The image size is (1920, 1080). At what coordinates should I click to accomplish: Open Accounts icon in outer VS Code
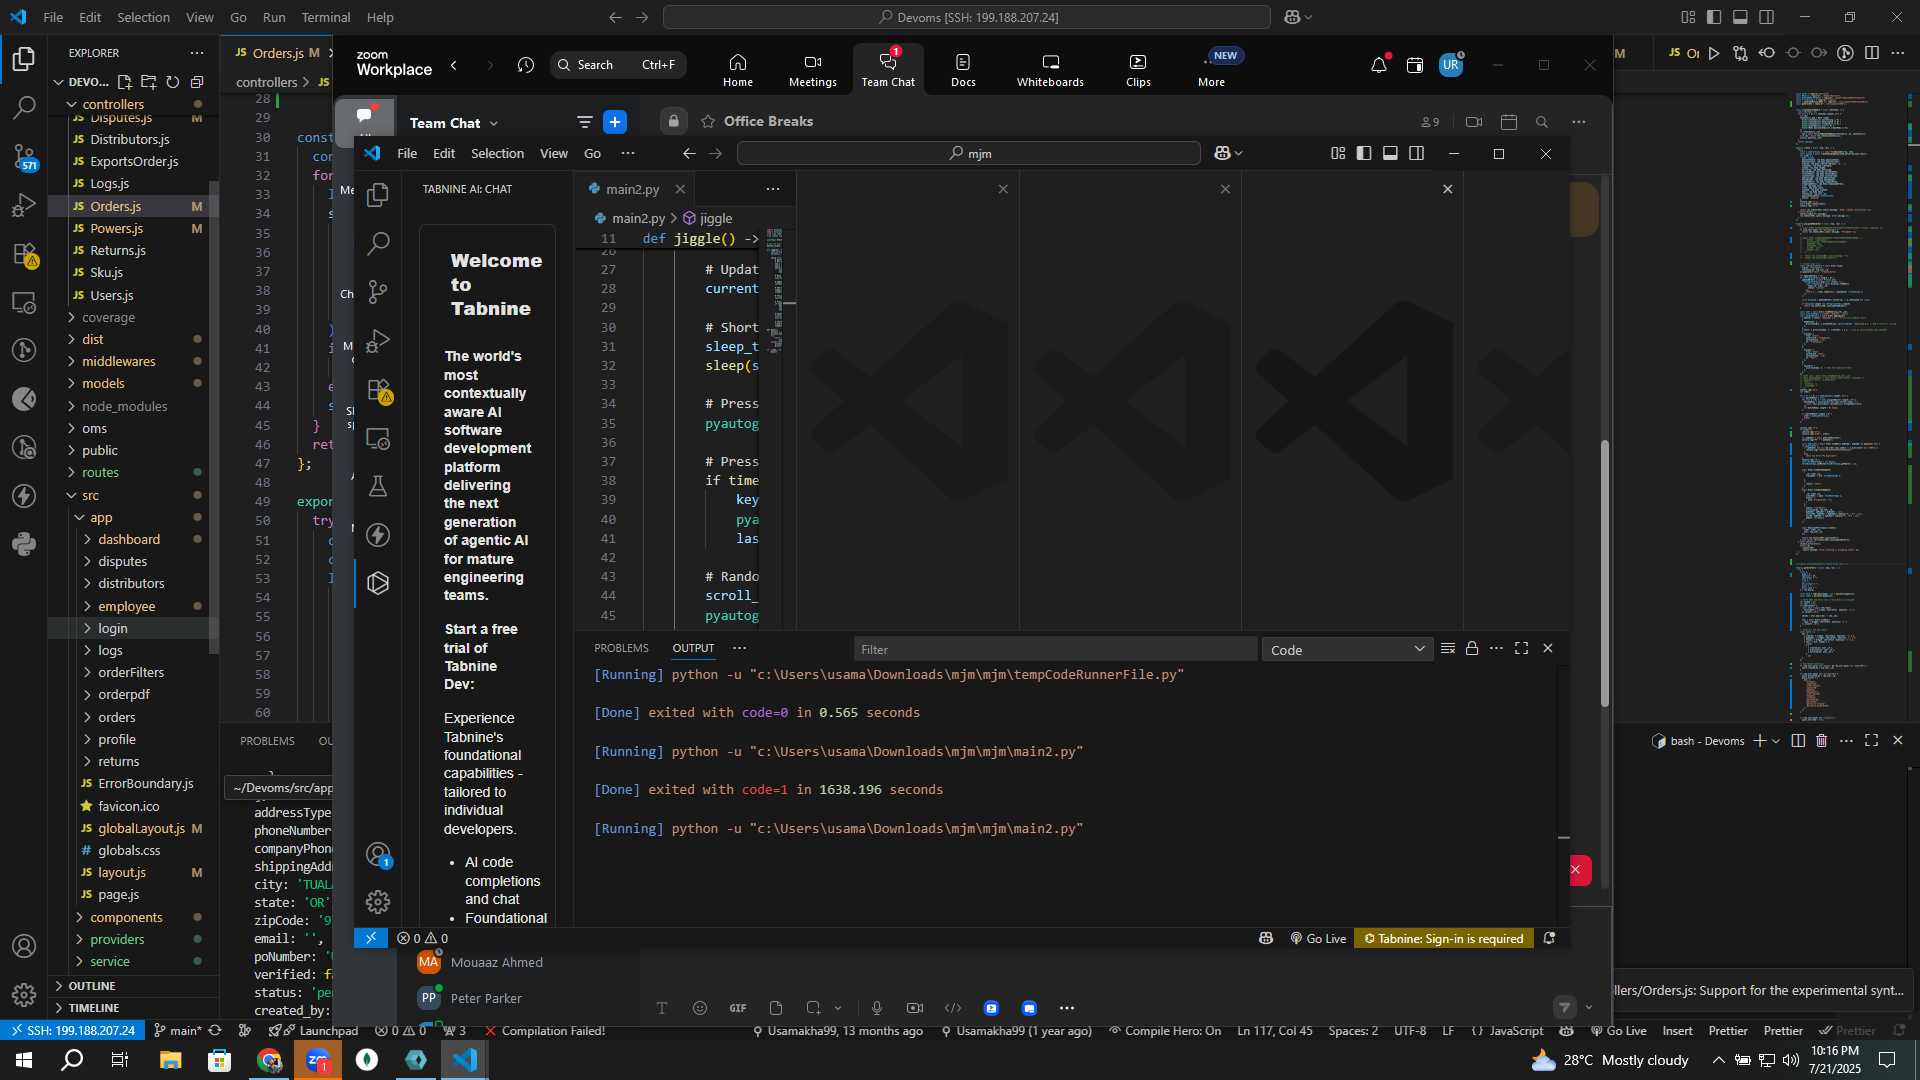pyautogui.click(x=24, y=946)
